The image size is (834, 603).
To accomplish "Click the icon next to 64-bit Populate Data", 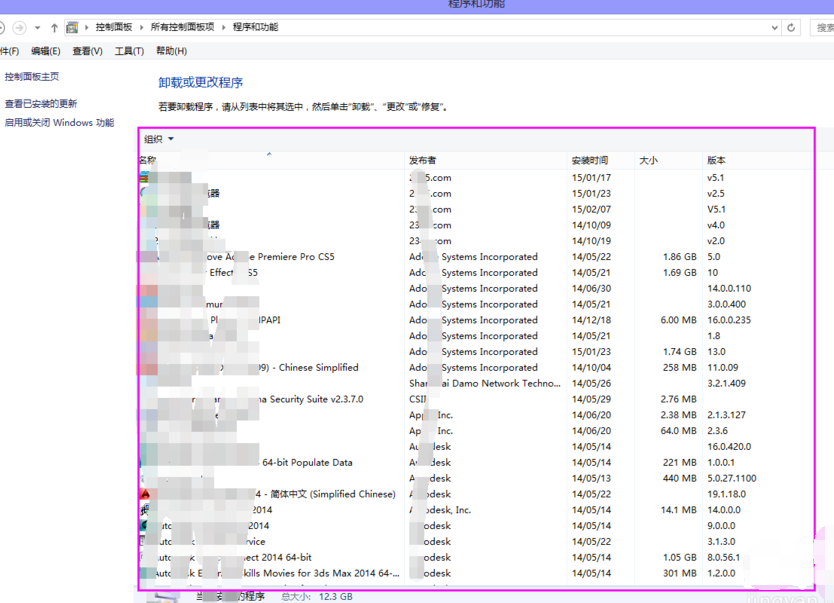I will point(144,462).
